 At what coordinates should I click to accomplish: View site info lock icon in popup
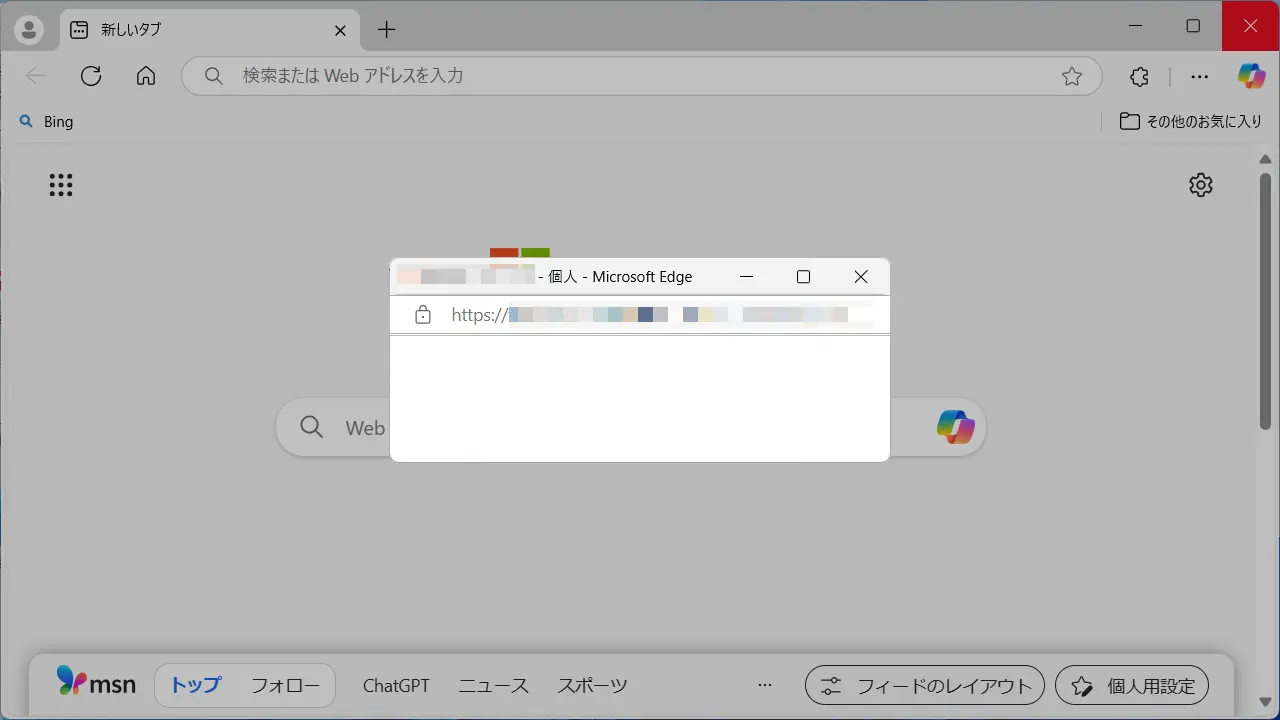coord(423,315)
